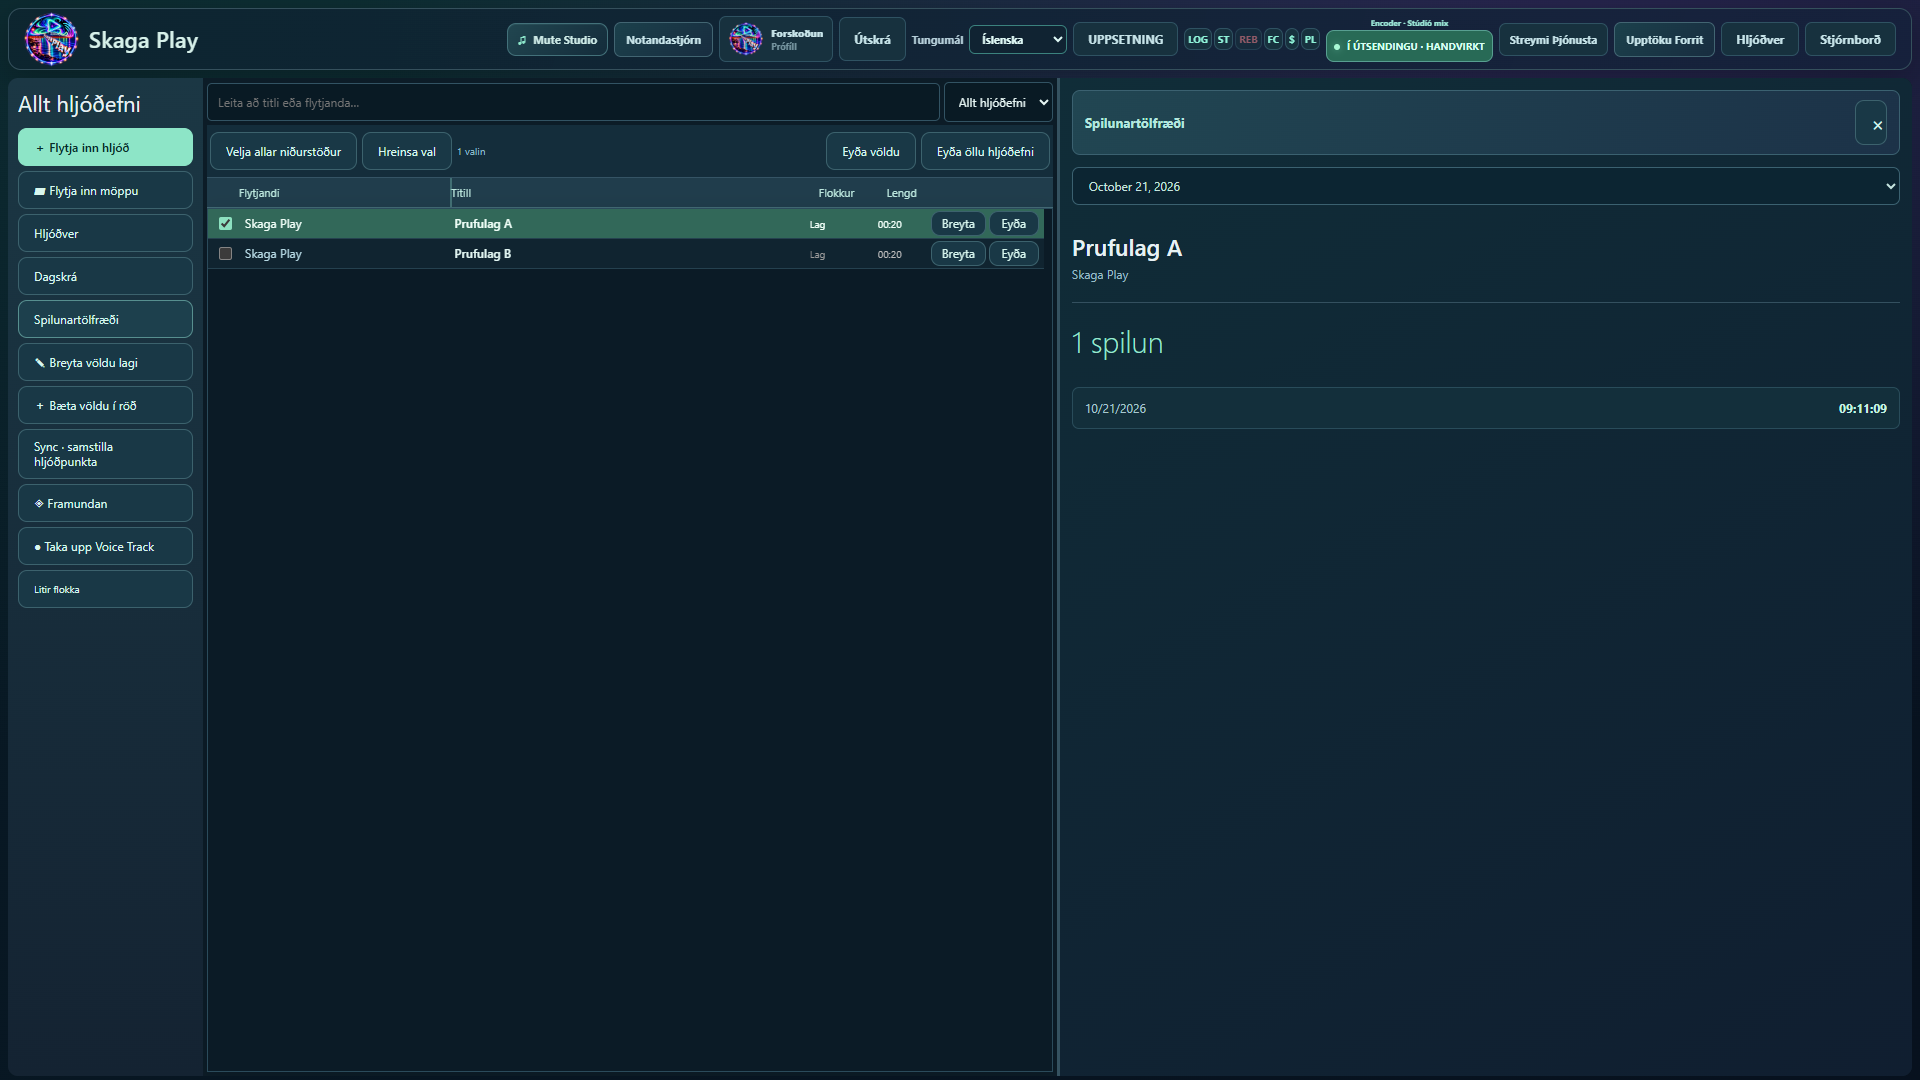Click Eyða völdu button
Image resolution: width=1920 pixels, height=1080 pixels.
click(870, 151)
